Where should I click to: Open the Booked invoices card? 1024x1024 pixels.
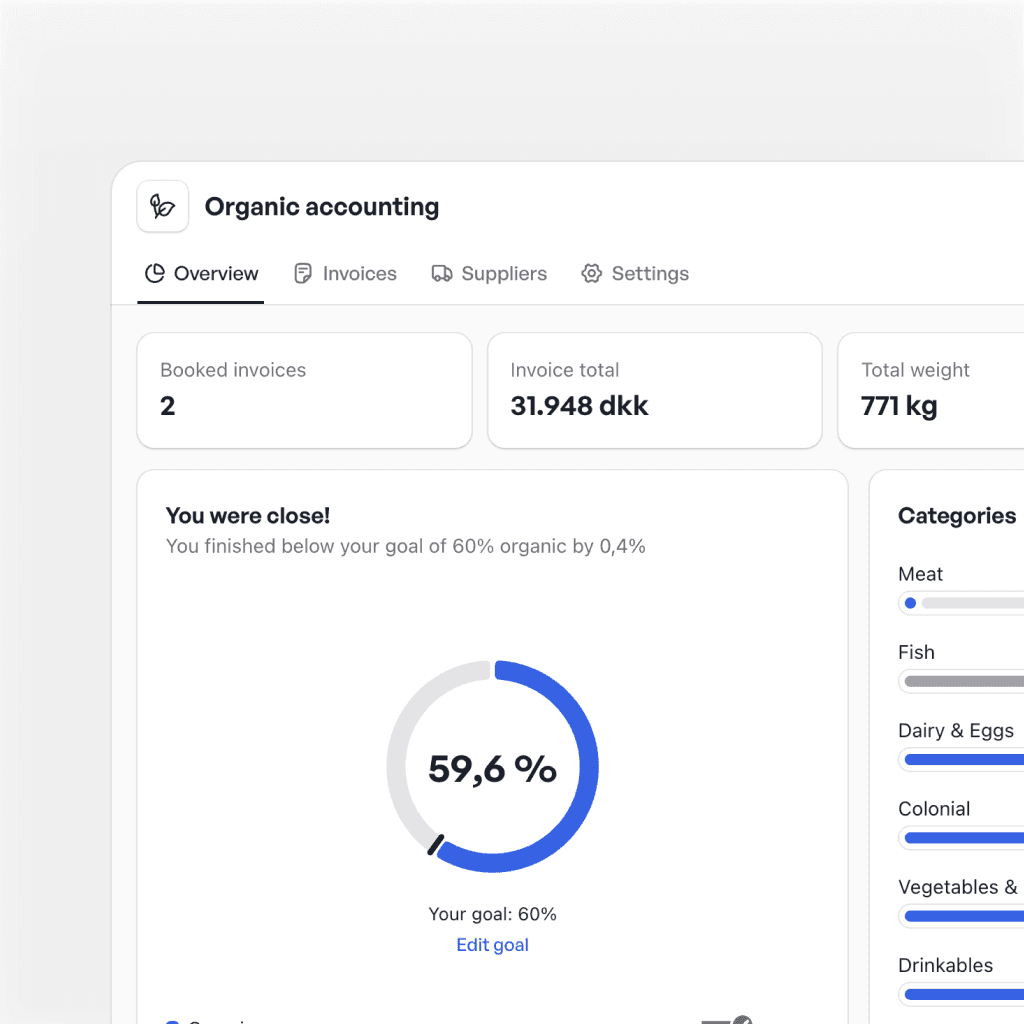pyautogui.click(x=304, y=390)
